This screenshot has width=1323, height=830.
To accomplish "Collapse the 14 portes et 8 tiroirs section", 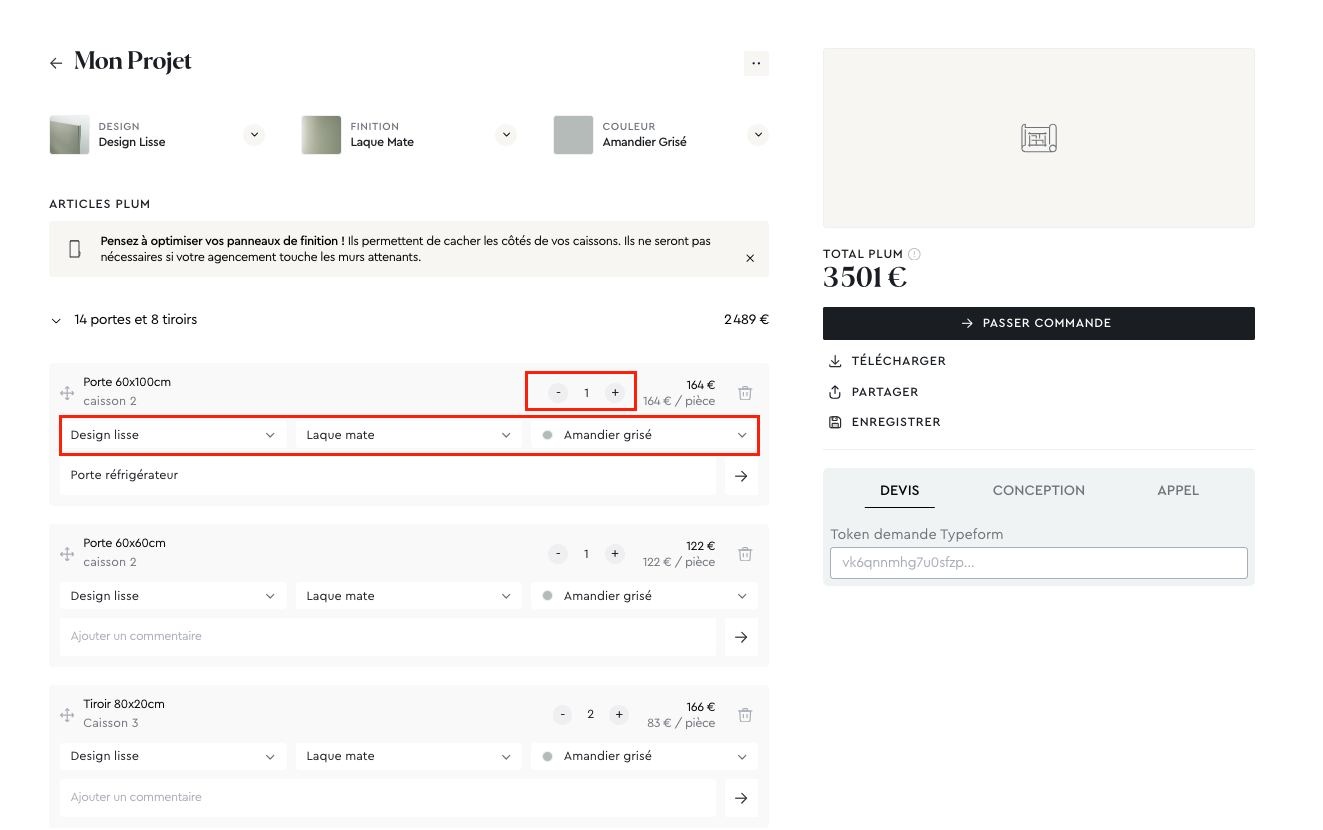I will tap(56, 321).
